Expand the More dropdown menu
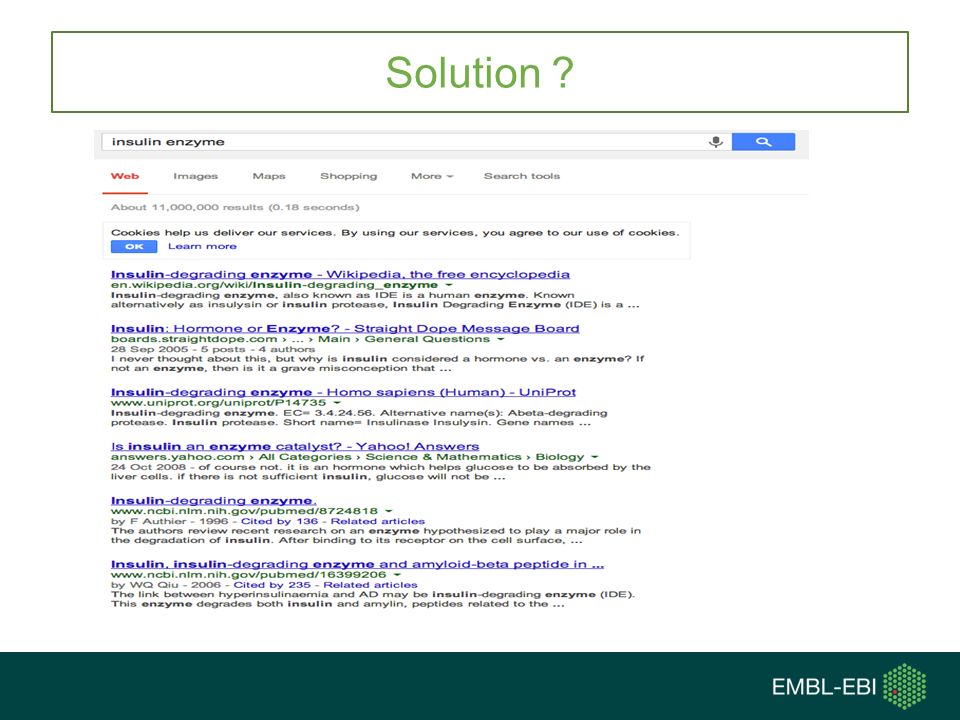960x720 pixels. [432, 176]
